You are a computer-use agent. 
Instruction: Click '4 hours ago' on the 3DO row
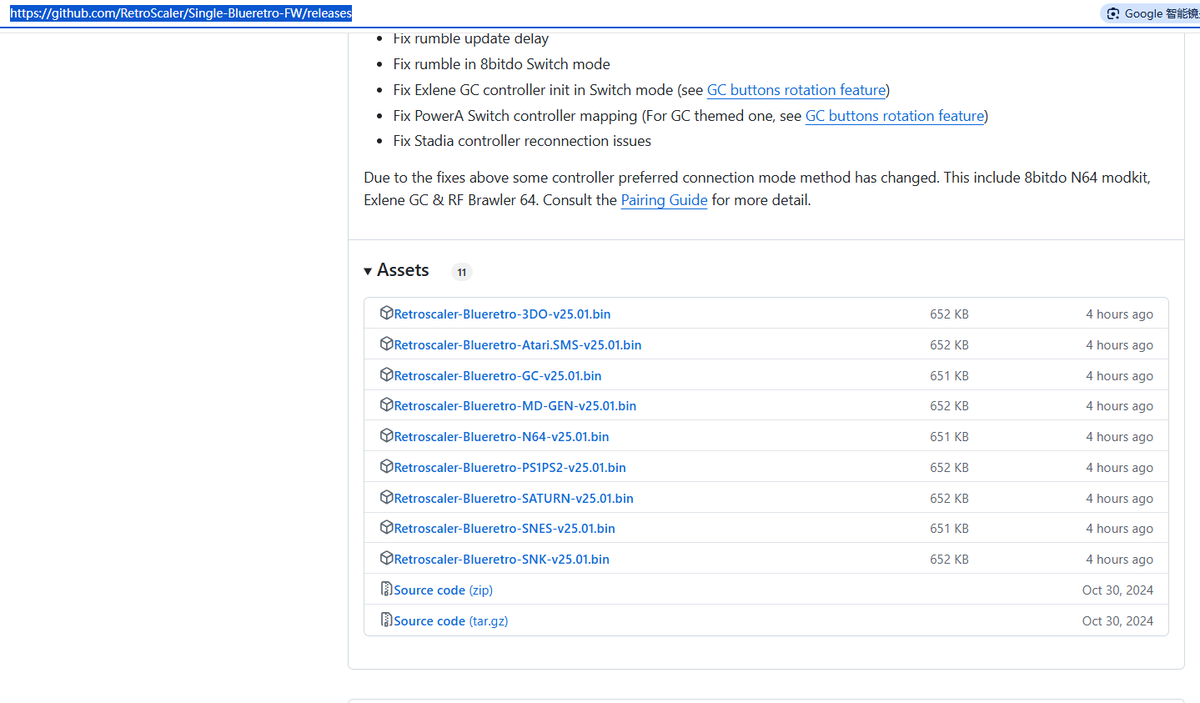coord(1119,314)
